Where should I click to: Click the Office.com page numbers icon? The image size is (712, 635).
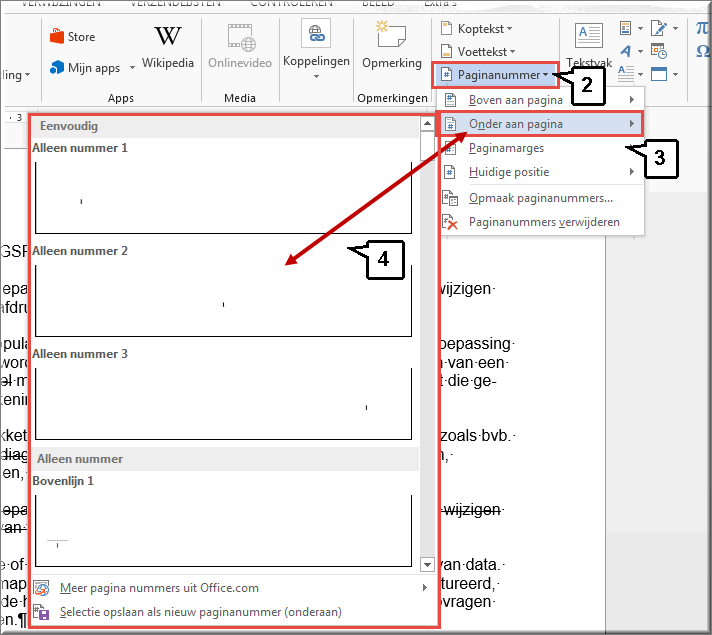(41, 588)
